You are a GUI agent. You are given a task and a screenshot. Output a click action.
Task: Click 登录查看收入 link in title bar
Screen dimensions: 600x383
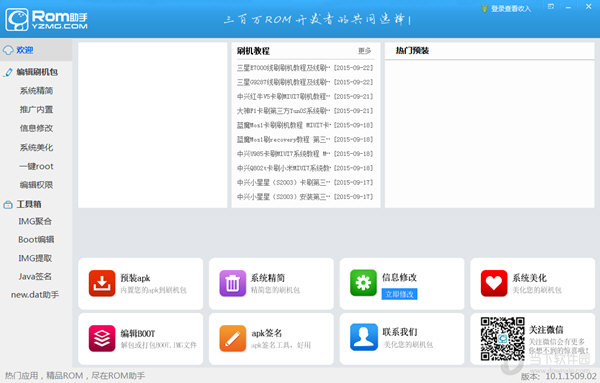click(x=511, y=8)
